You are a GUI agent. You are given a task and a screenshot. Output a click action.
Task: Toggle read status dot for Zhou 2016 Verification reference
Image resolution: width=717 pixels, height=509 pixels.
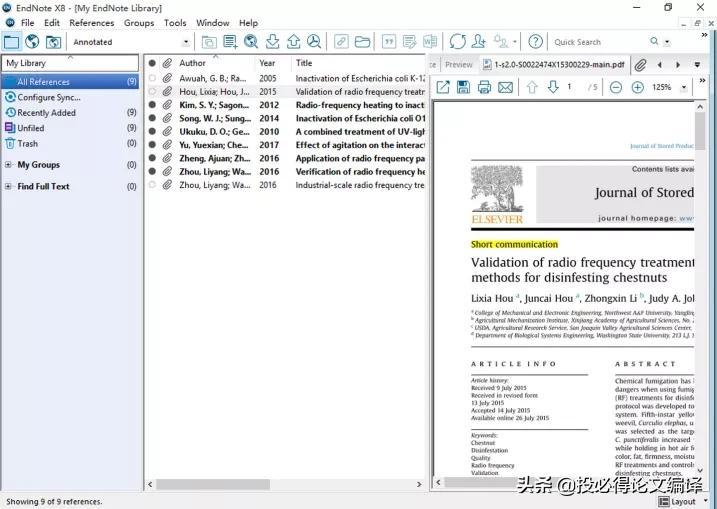pos(152,171)
